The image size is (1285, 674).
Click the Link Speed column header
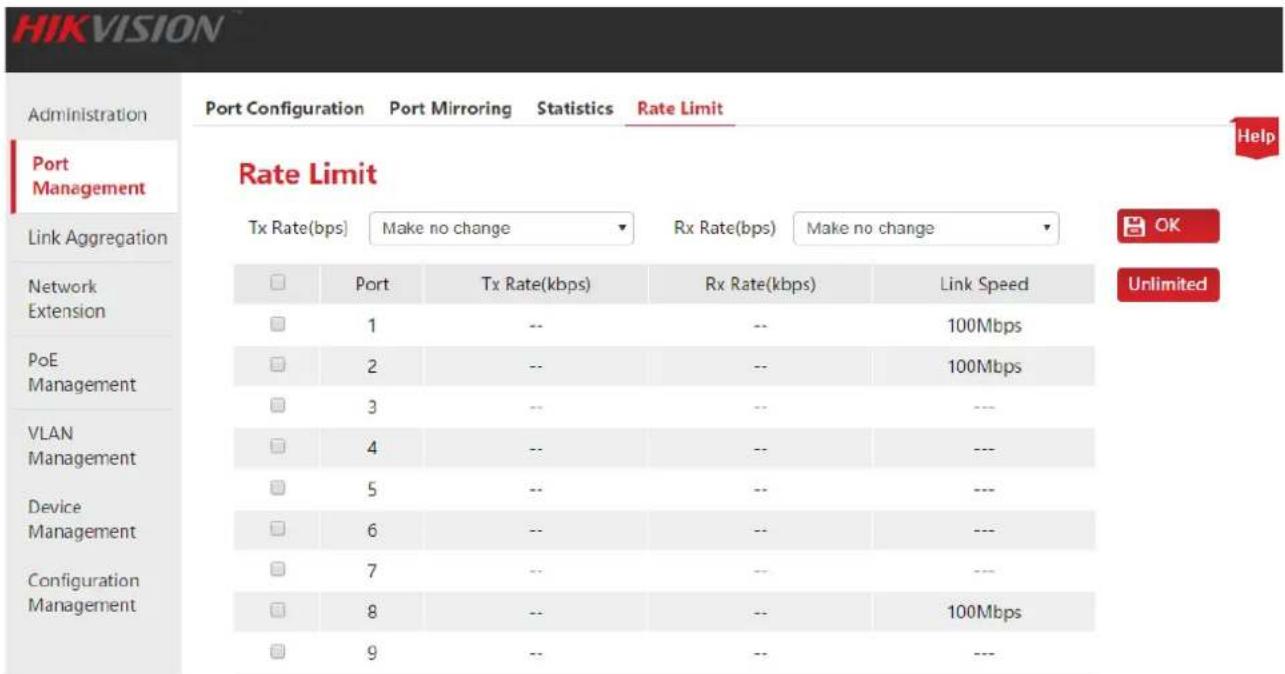coord(984,284)
